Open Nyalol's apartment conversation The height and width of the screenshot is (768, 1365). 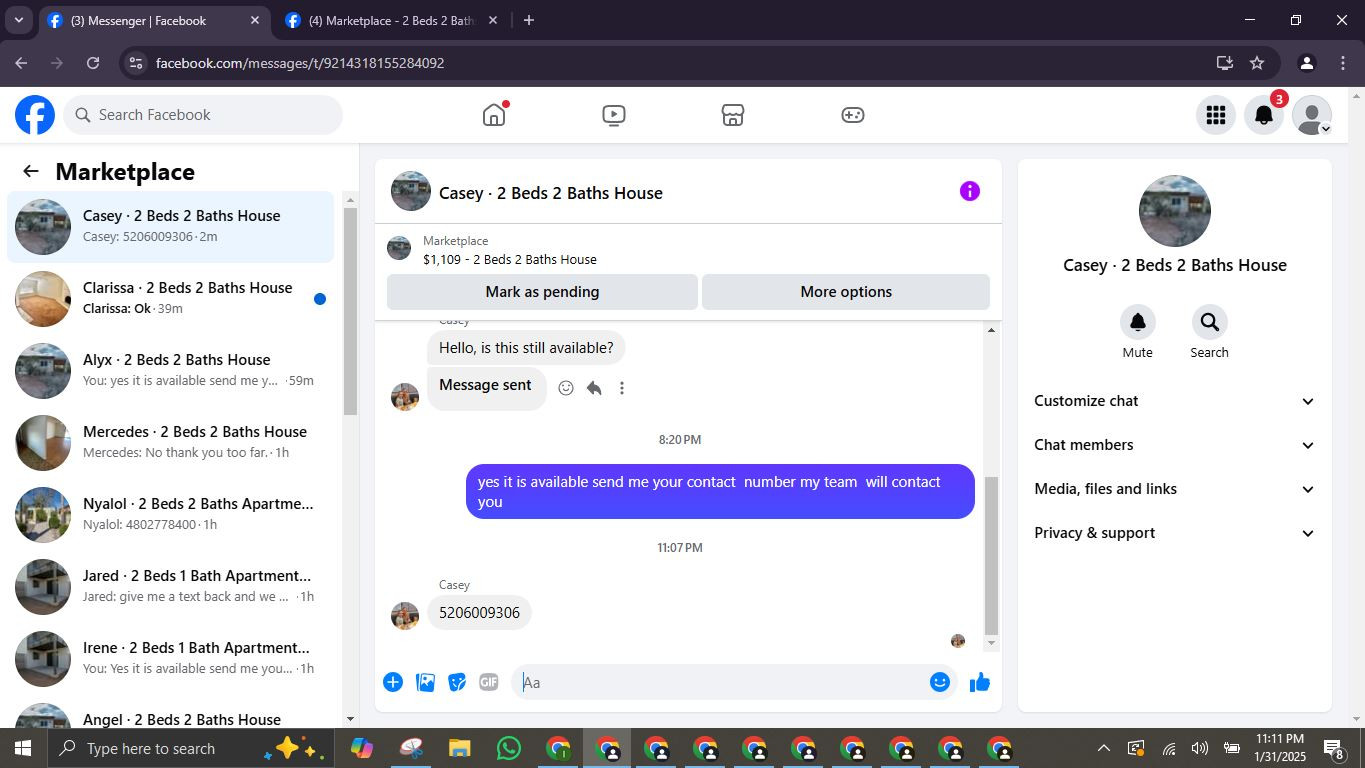pos(171,515)
